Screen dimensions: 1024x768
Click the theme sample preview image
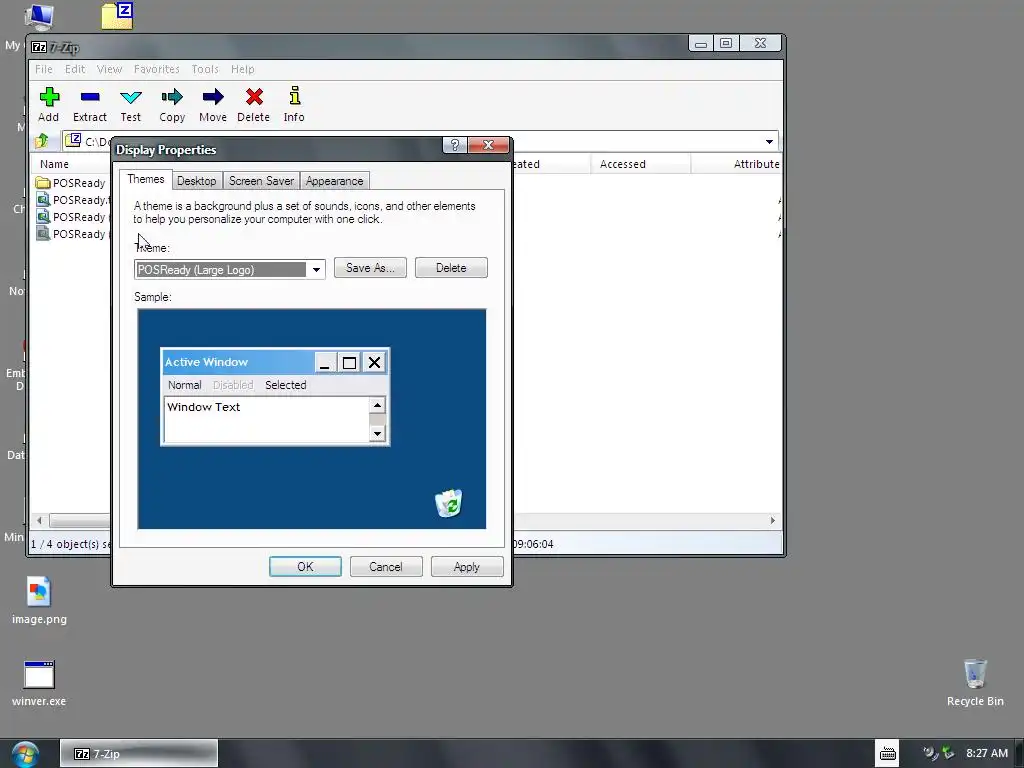coord(312,419)
